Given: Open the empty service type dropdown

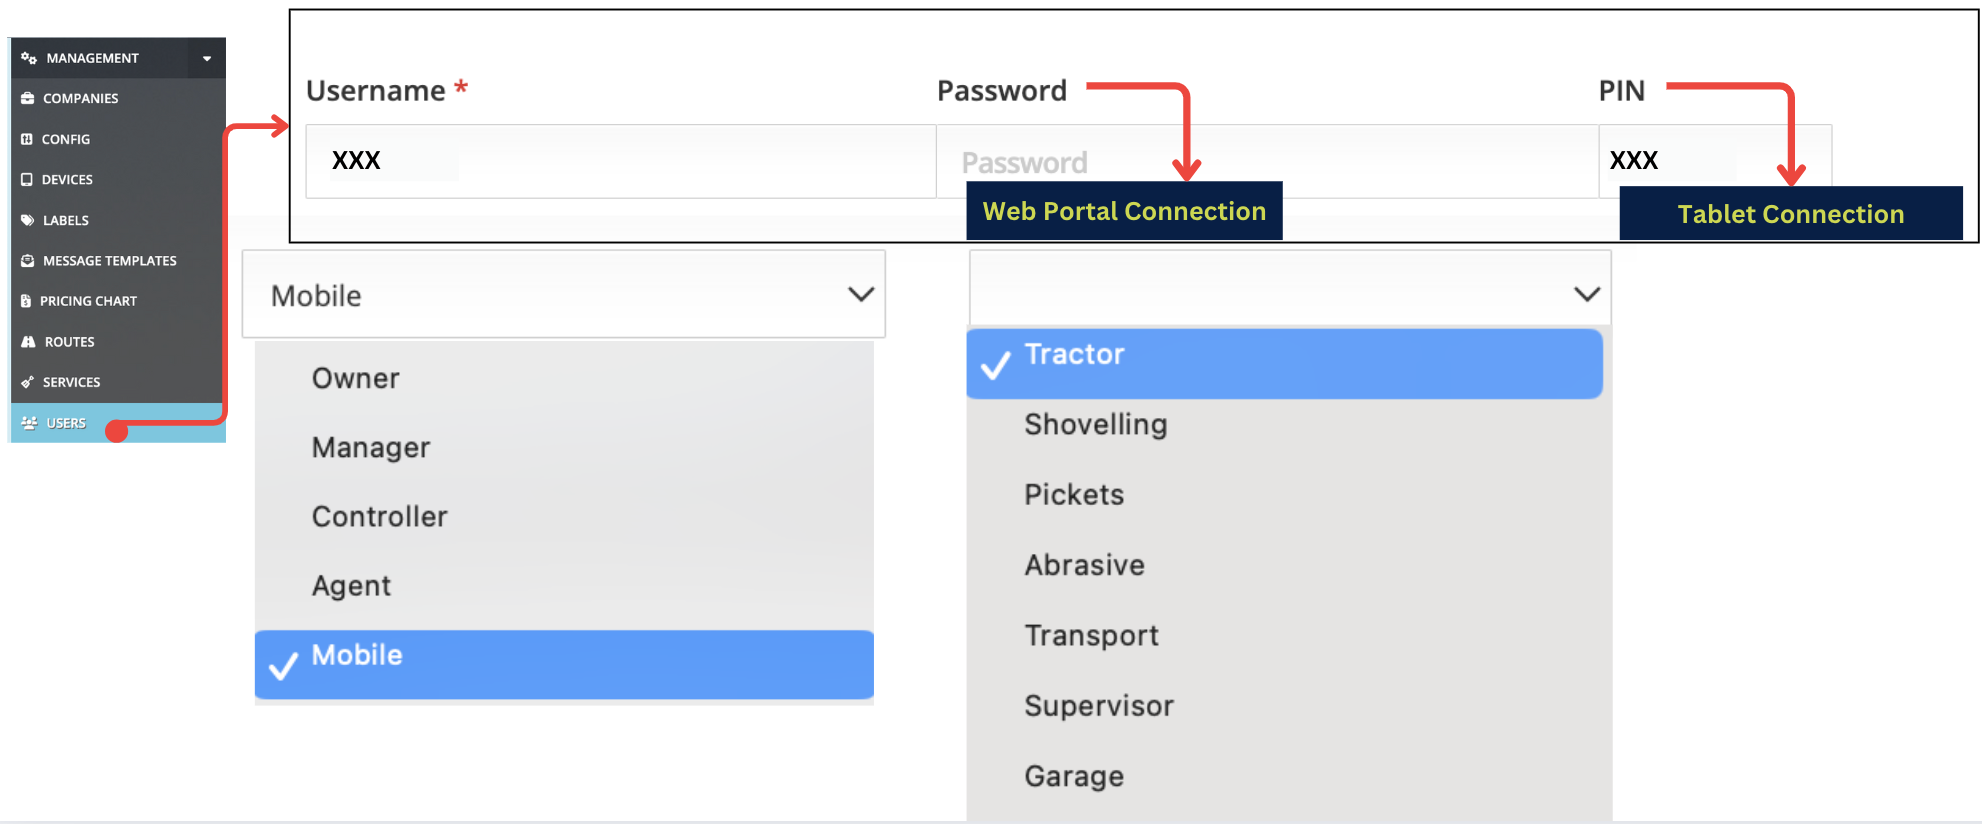Looking at the screenshot, I should tap(1290, 288).
